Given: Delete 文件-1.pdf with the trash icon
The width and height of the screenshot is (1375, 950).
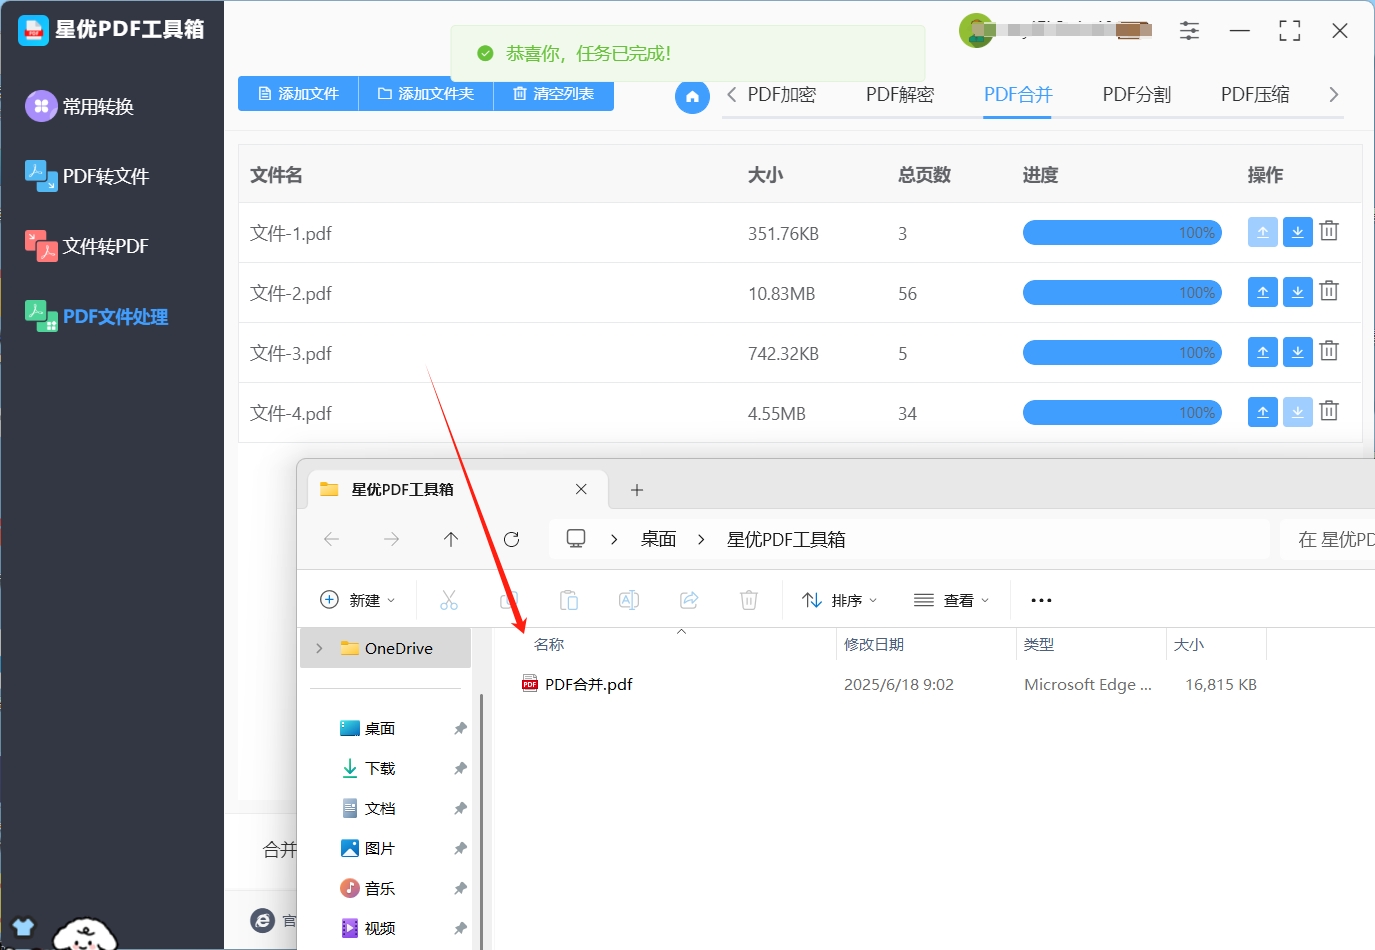Looking at the screenshot, I should click(1329, 231).
